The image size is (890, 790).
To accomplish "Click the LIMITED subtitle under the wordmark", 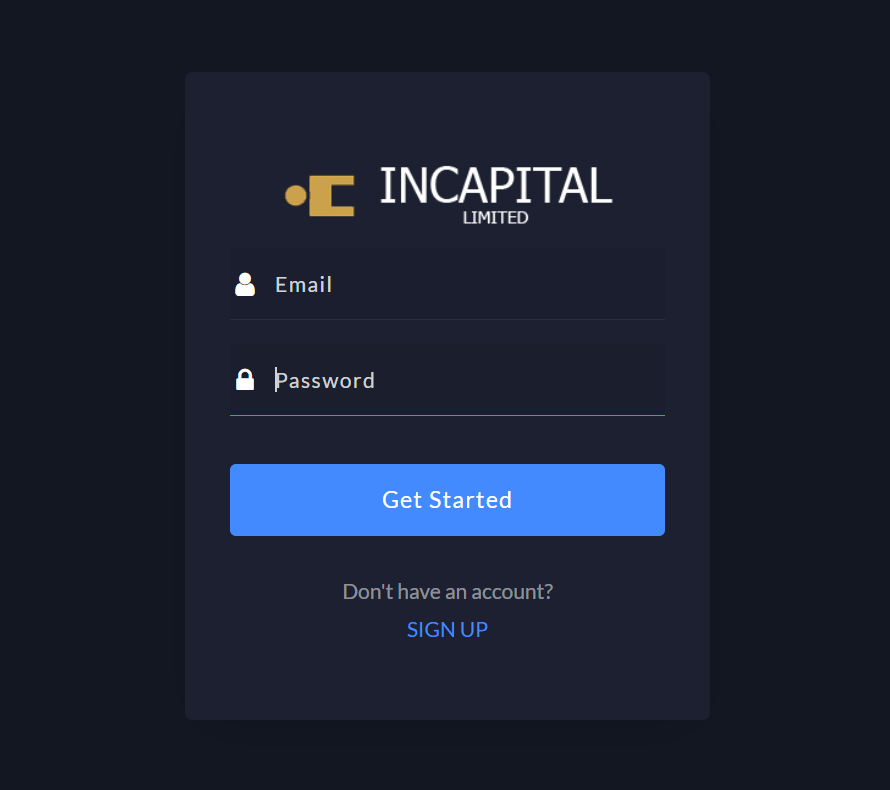I will click(496, 218).
